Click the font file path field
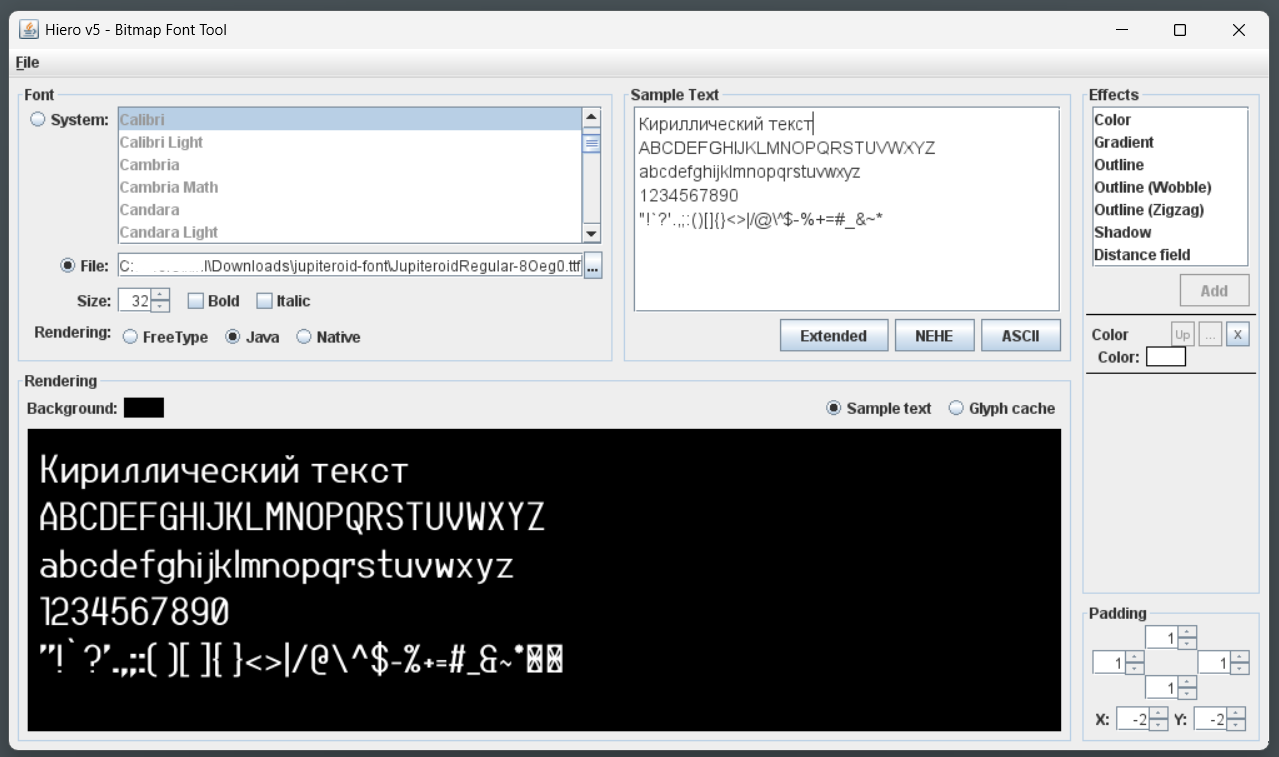 click(350, 266)
